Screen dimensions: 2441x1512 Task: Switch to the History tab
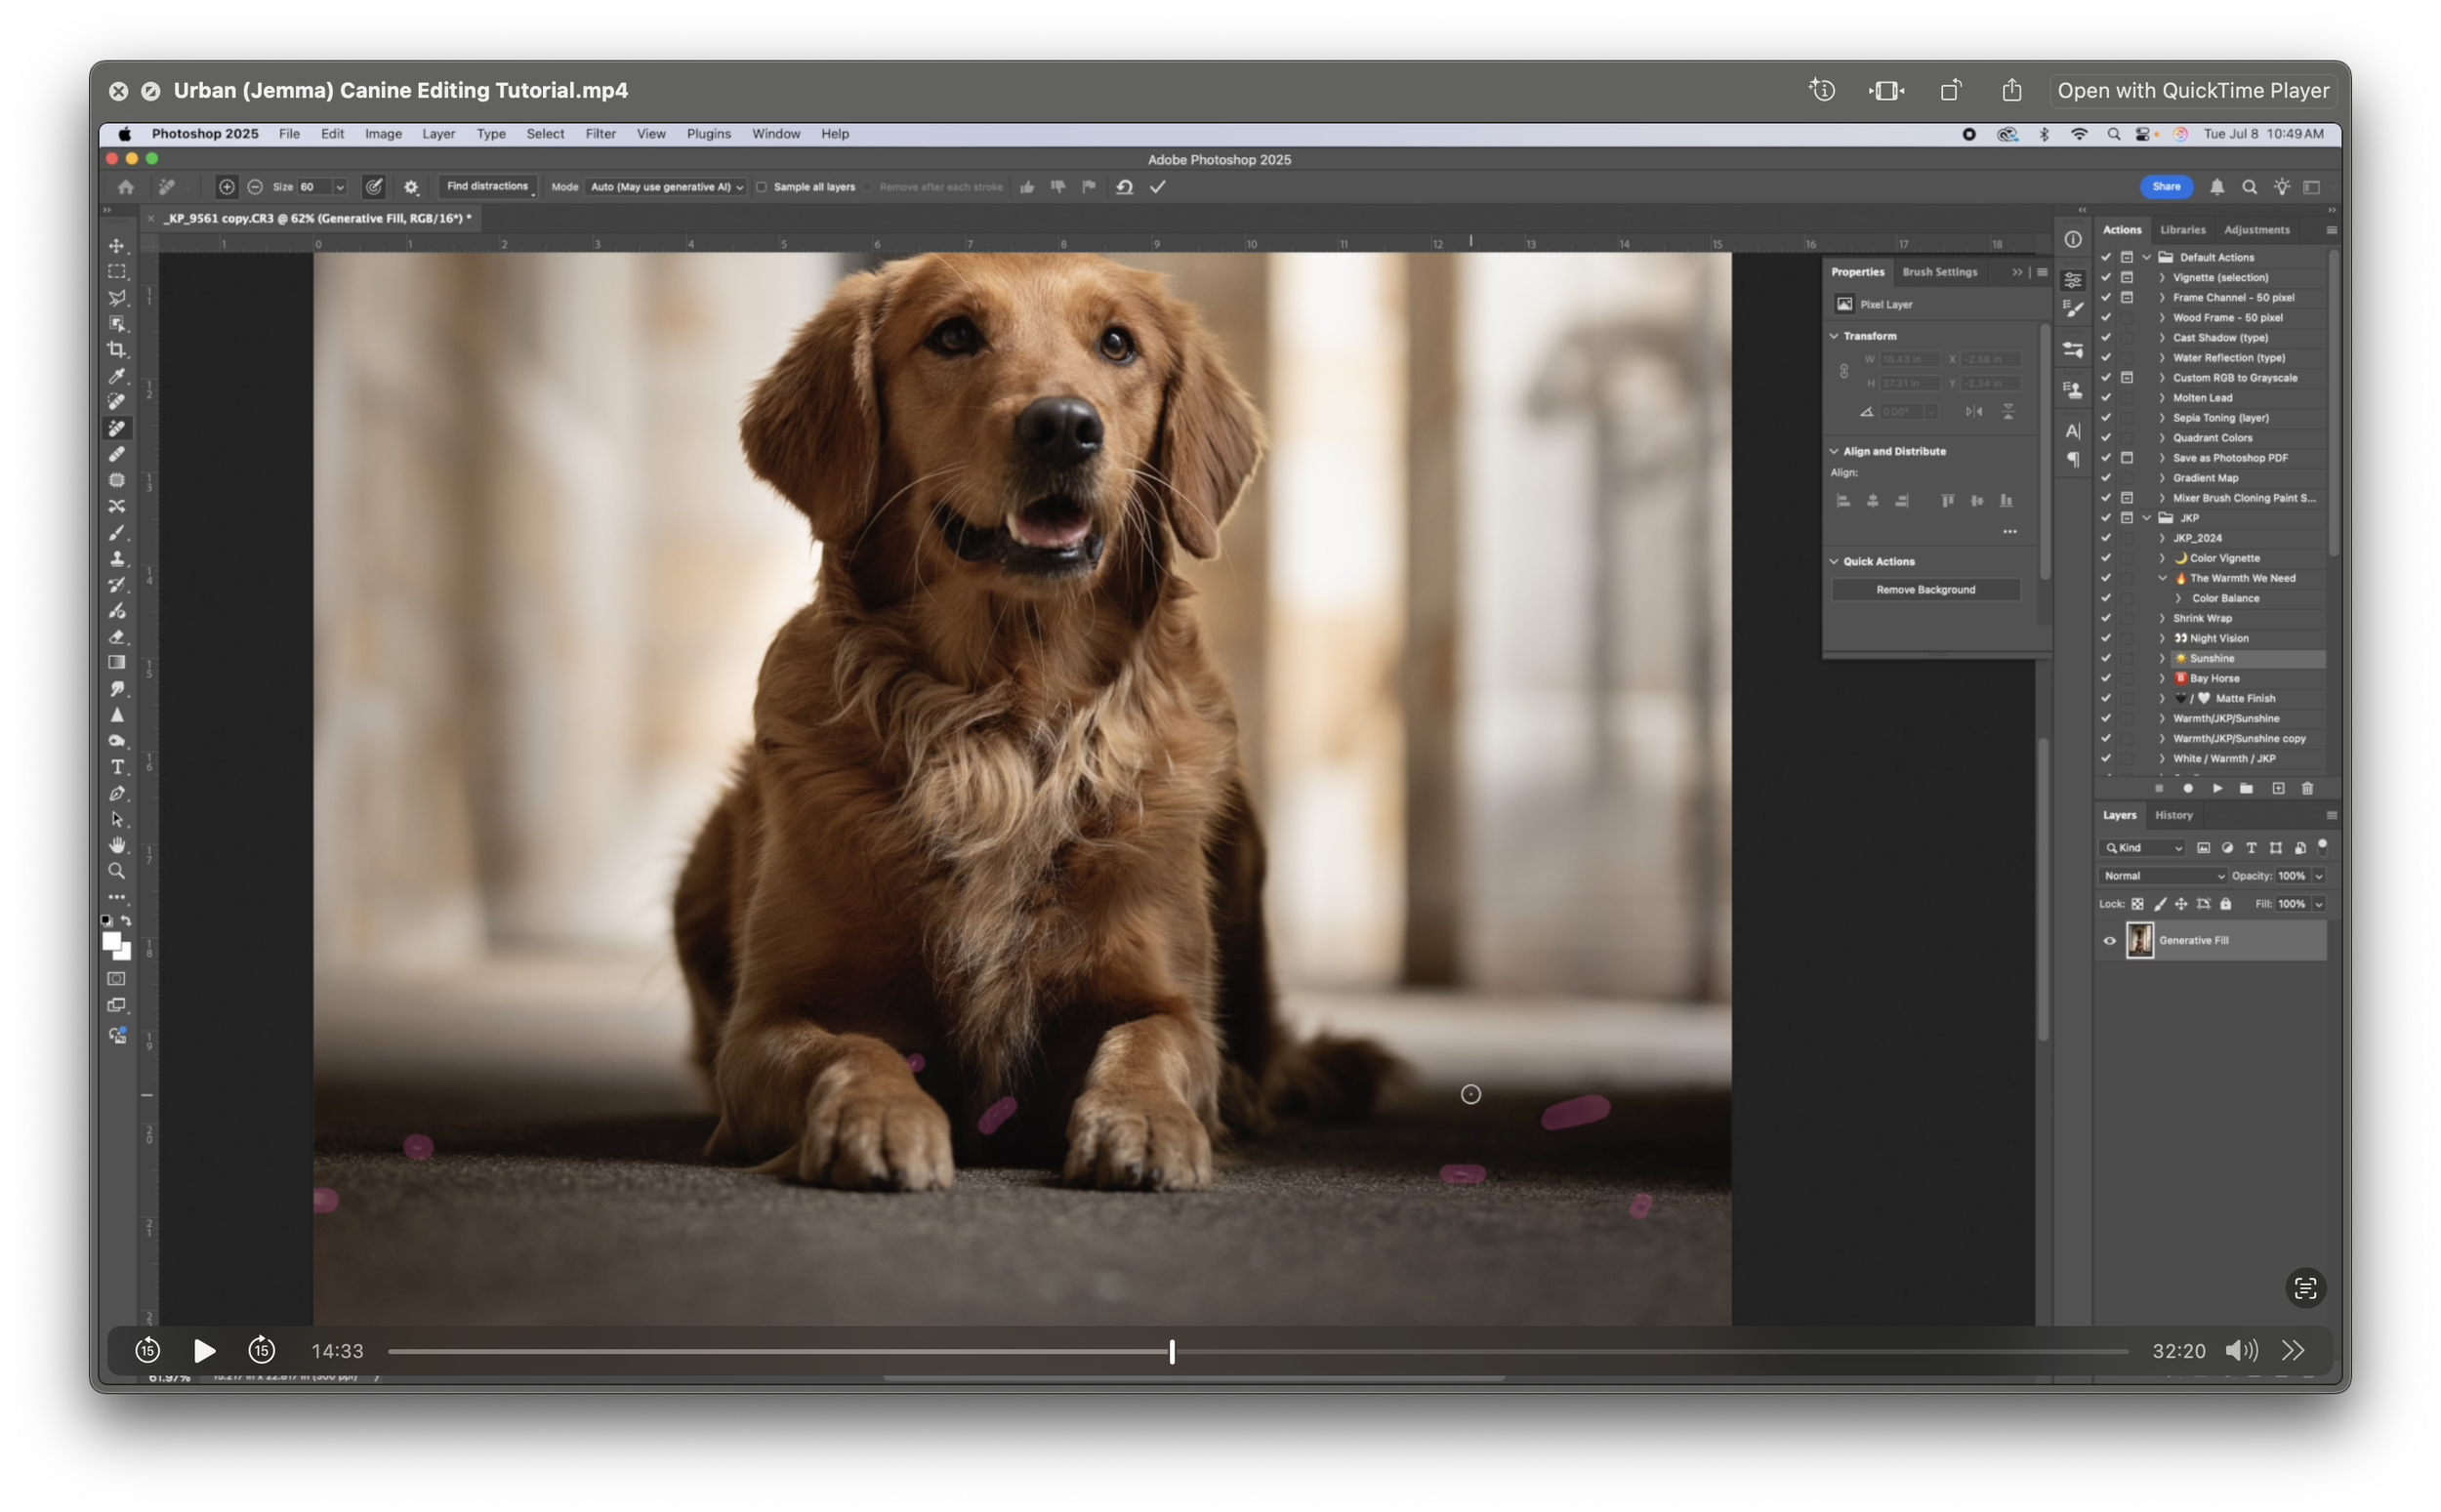click(2173, 815)
